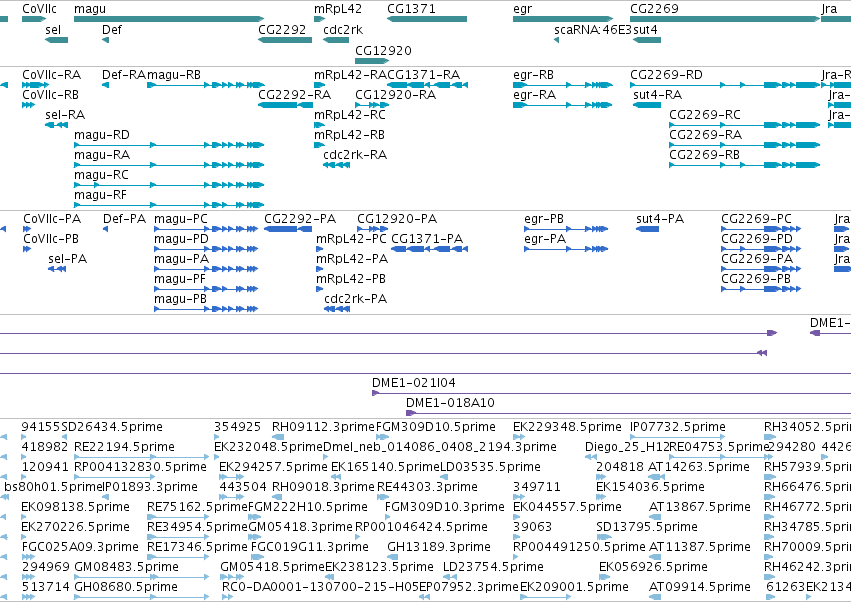
Task: Click the sut4-RA transcript label
Action: click(x=658, y=95)
